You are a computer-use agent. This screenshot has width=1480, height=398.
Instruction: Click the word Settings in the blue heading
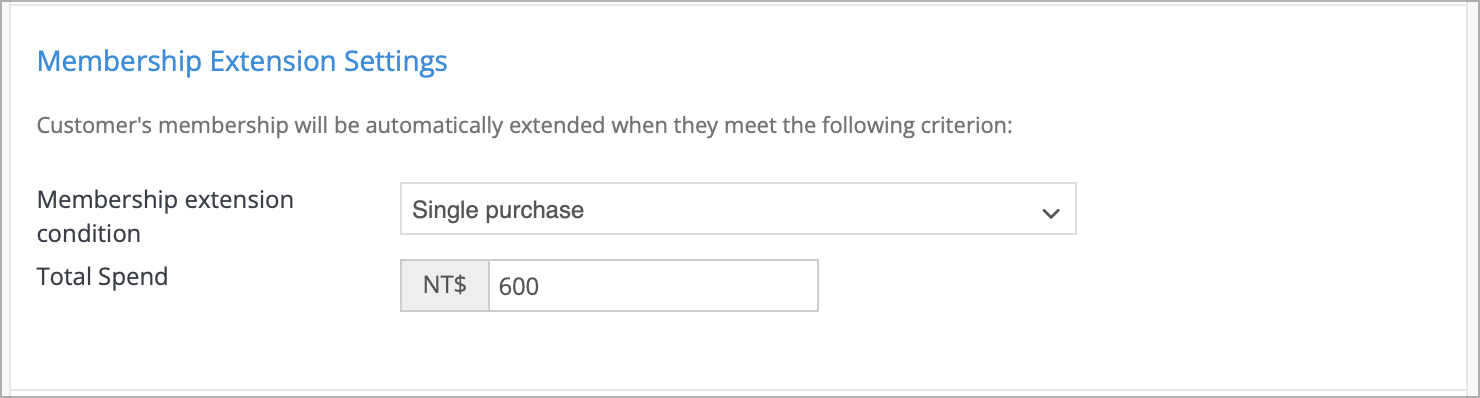(396, 62)
